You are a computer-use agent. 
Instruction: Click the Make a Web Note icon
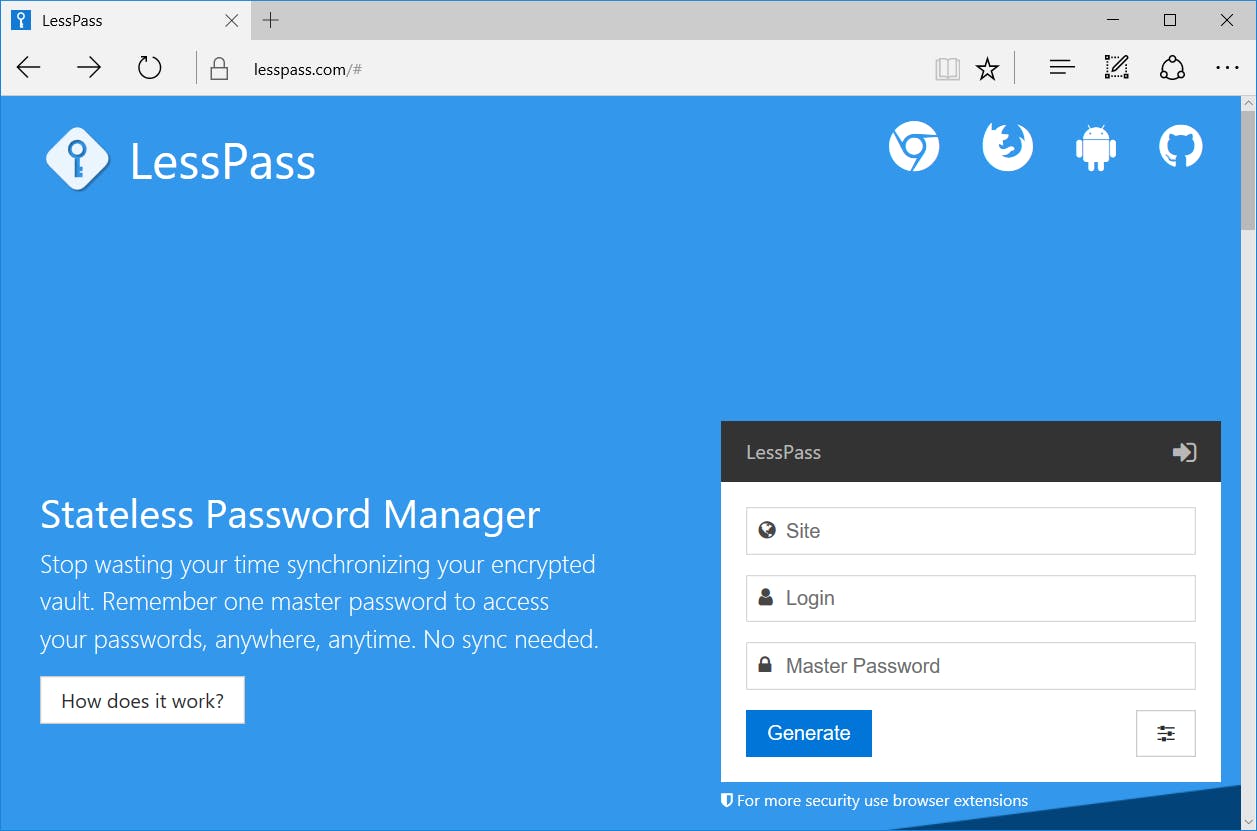(1116, 68)
